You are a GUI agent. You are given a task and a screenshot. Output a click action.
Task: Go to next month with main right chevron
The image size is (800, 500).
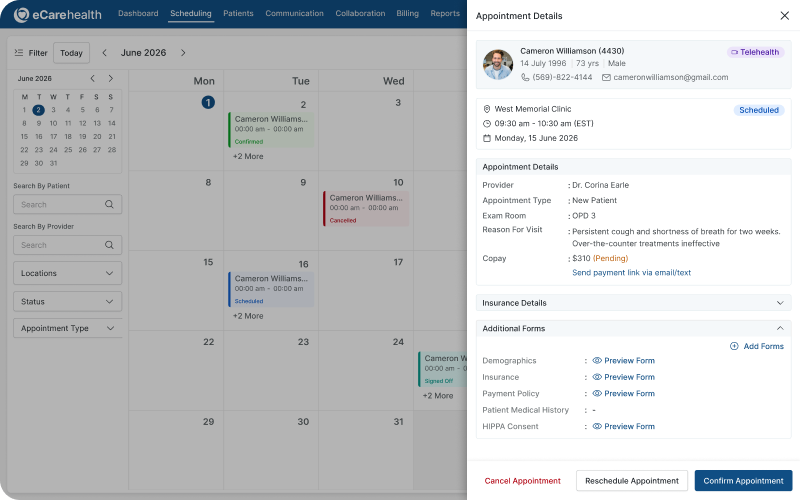tap(183, 53)
